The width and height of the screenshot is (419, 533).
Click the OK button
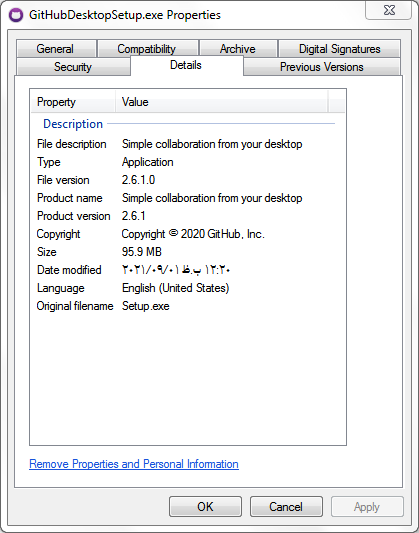click(205, 506)
